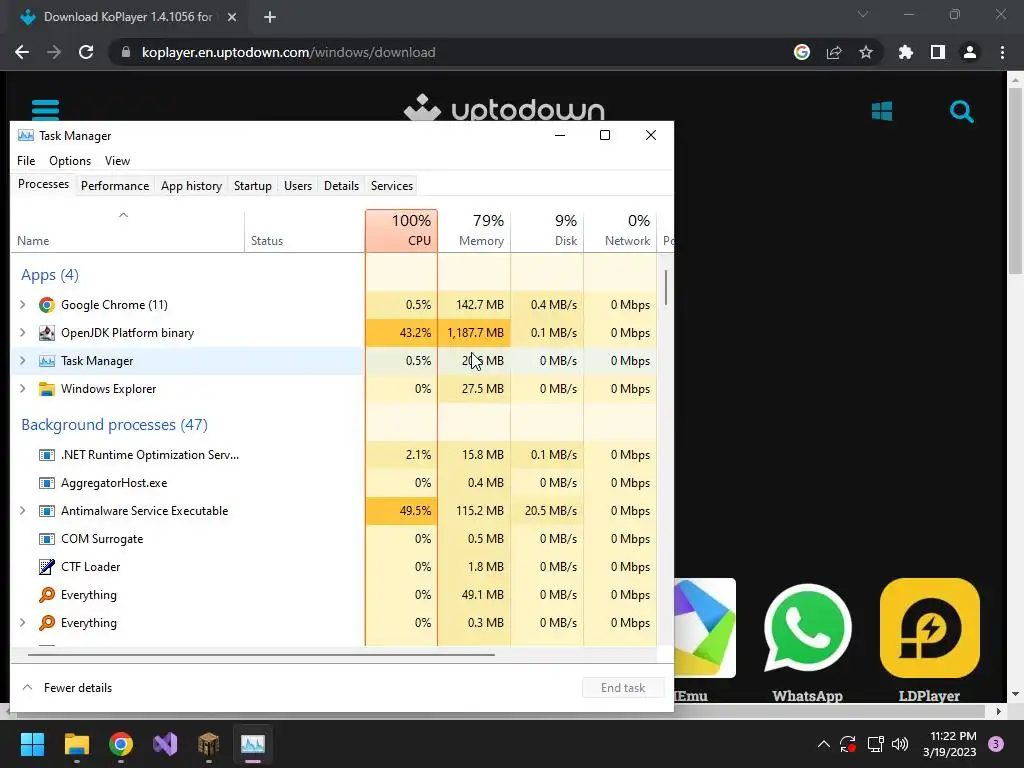Open Windows Start menu

[x=32, y=744]
